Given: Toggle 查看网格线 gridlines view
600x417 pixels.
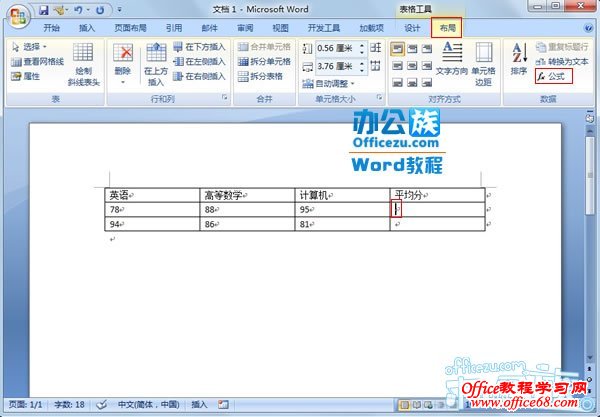Looking at the screenshot, I should coord(38,62).
